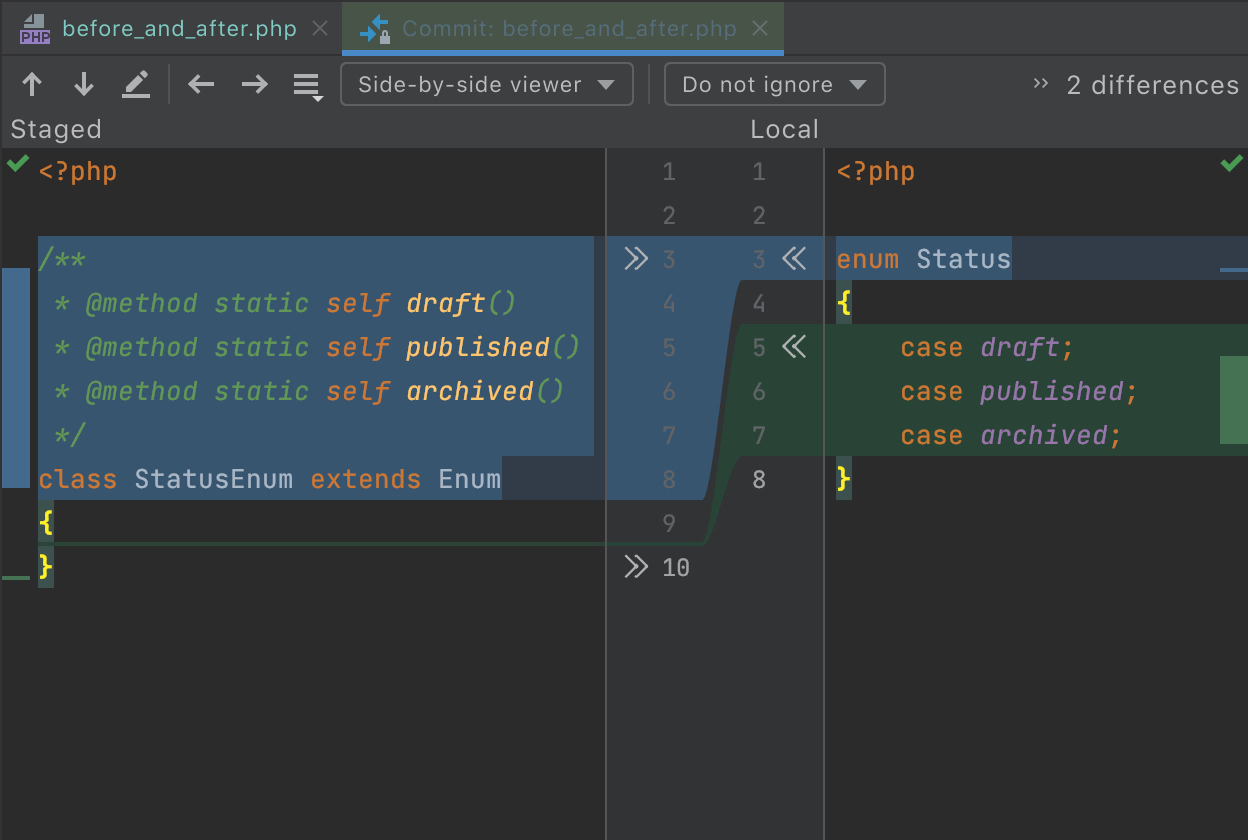Go to next file with right arrow
The image size is (1248, 840).
click(x=255, y=85)
